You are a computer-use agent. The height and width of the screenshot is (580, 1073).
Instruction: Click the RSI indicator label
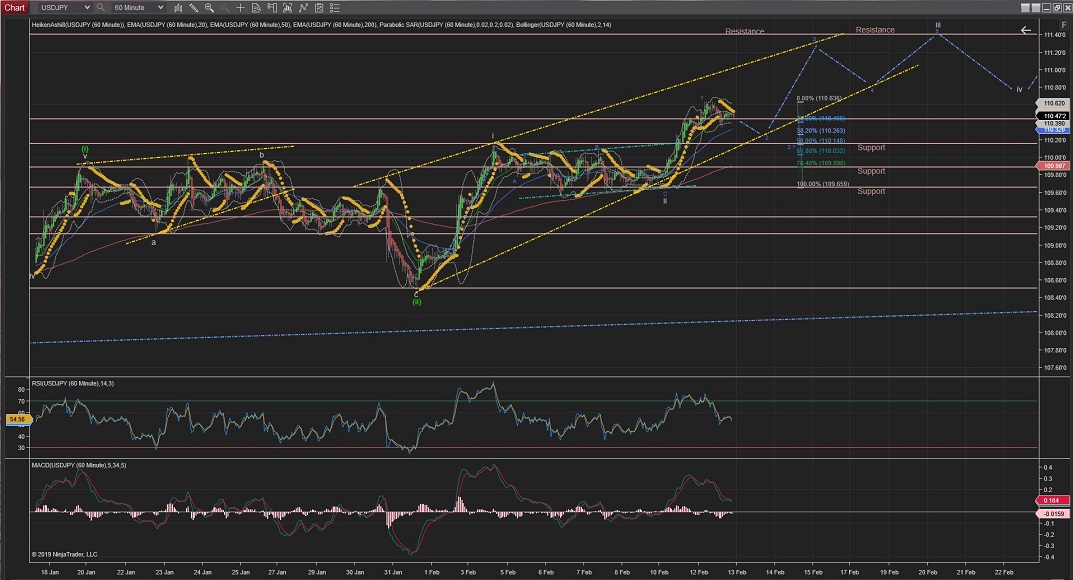tap(73, 382)
